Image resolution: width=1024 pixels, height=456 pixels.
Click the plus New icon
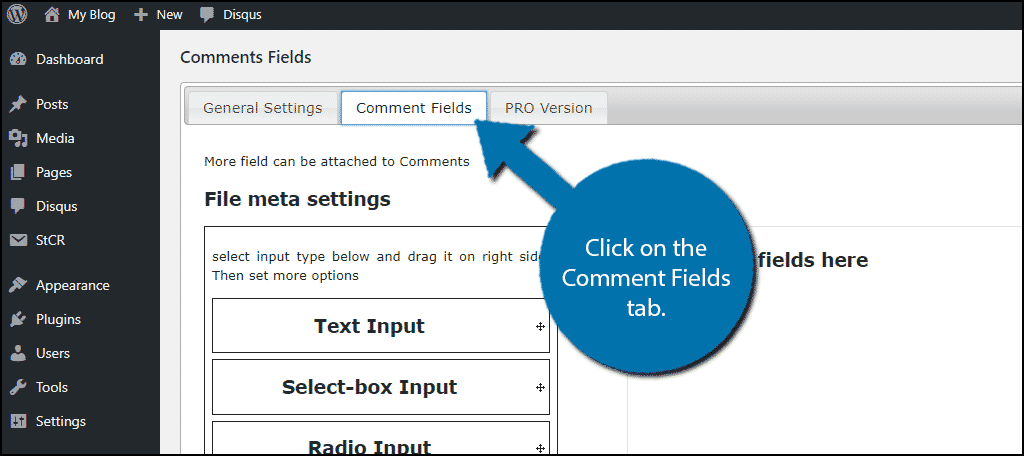(x=141, y=14)
